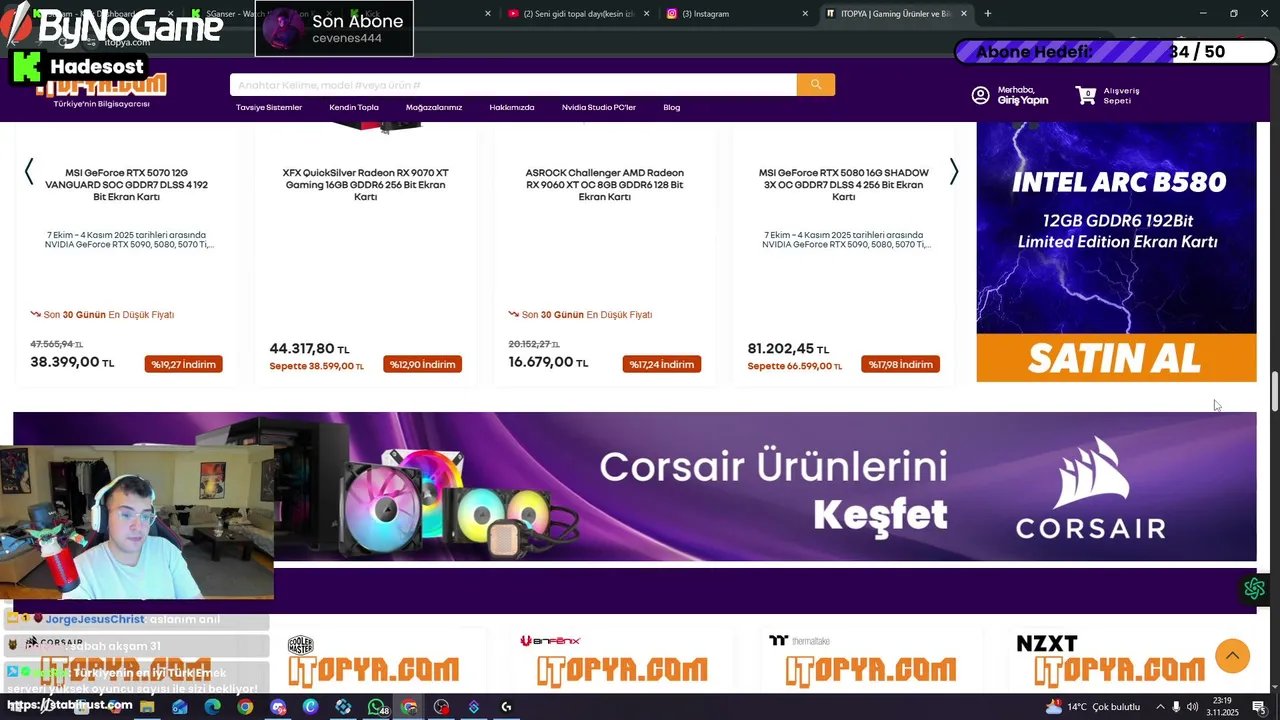Click the struck-through 47.565,94 TL price
The width and height of the screenshot is (1280, 720).
(x=57, y=344)
